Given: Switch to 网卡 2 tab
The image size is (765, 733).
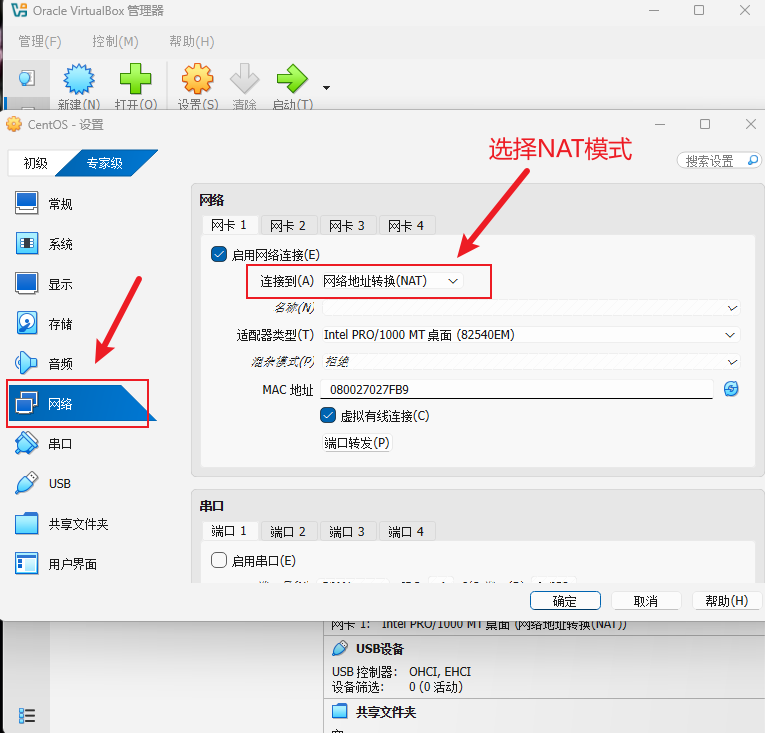Looking at the screenshot, I should [289, 225].
